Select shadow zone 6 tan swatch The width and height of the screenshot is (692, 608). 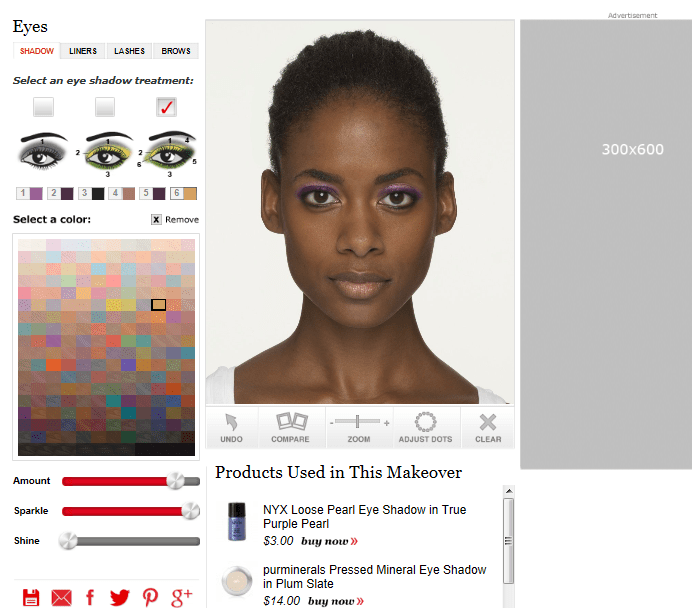pyautogui.click(x=190, y=193)
